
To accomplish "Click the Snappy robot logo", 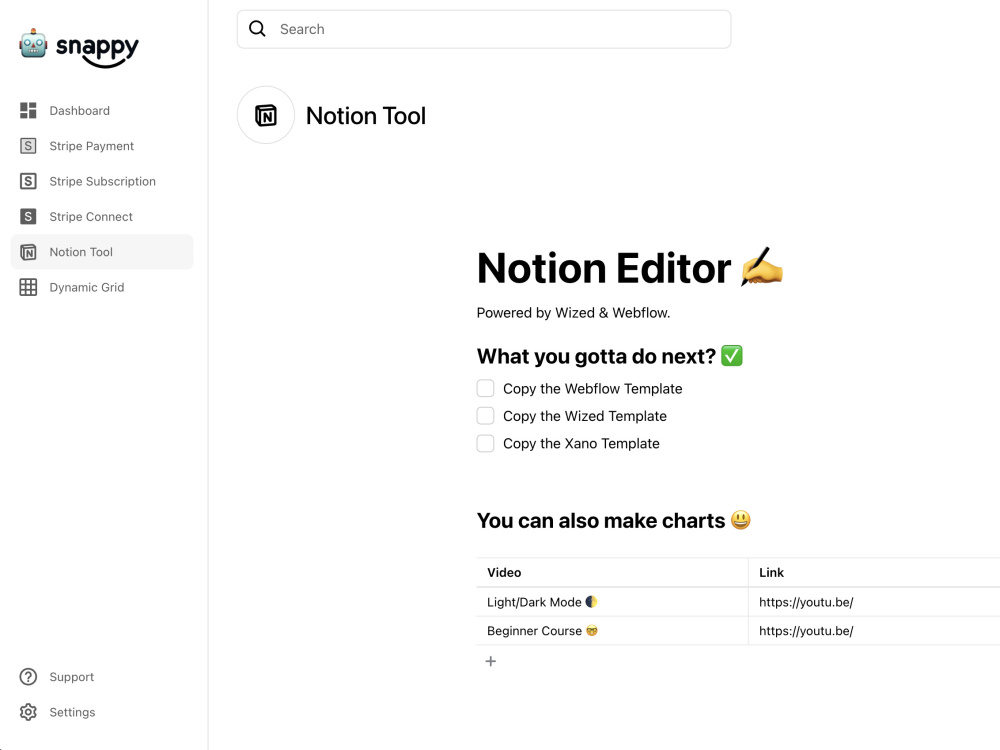I will tap(33, 43).
